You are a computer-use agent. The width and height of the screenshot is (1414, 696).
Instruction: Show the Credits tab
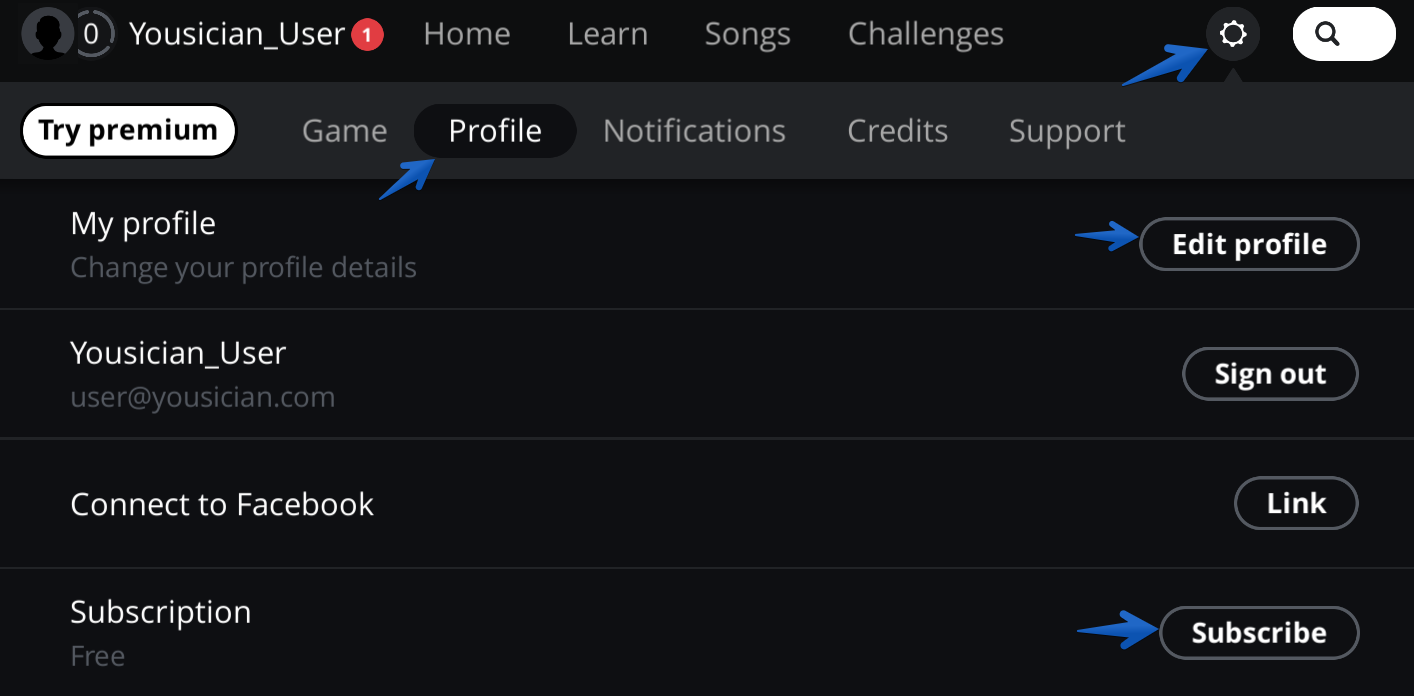coord(898,131)
